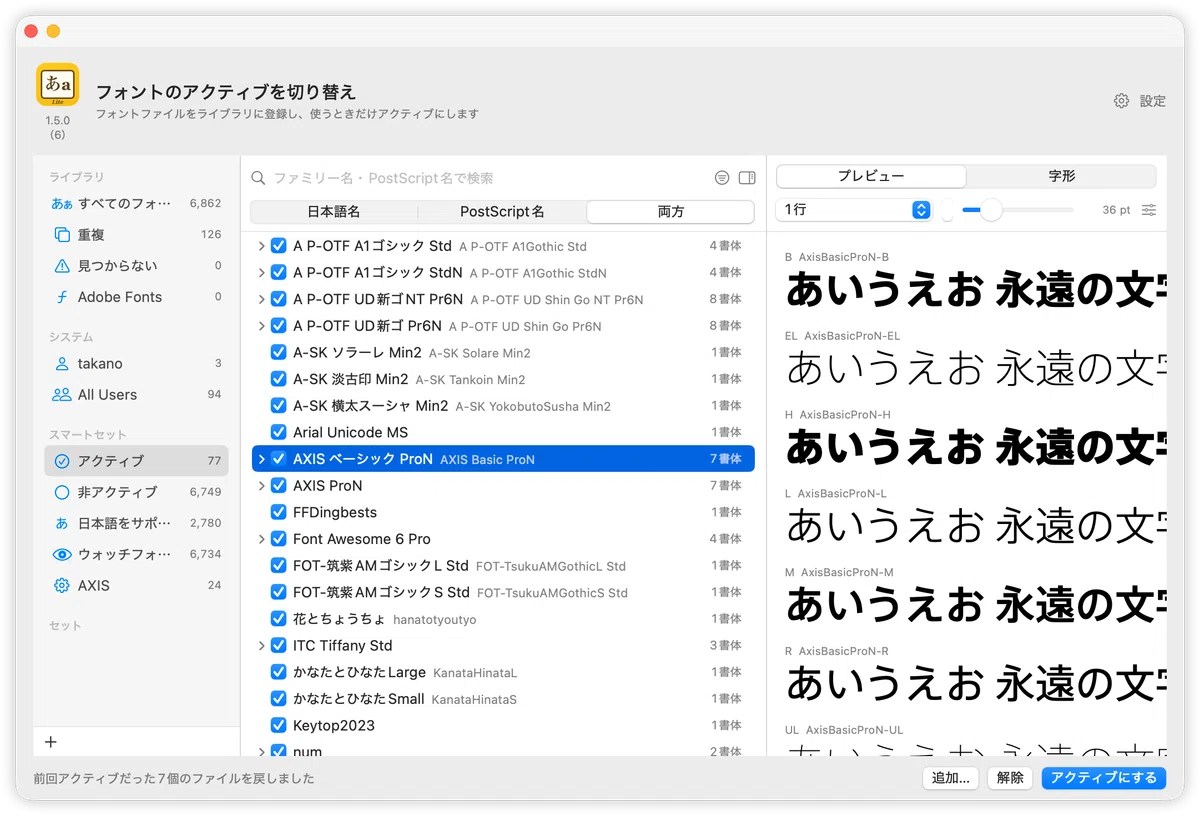This screenshot has height=816, width=1200.
Task: Click the font app logo icon
Action: tap(57, 85)
